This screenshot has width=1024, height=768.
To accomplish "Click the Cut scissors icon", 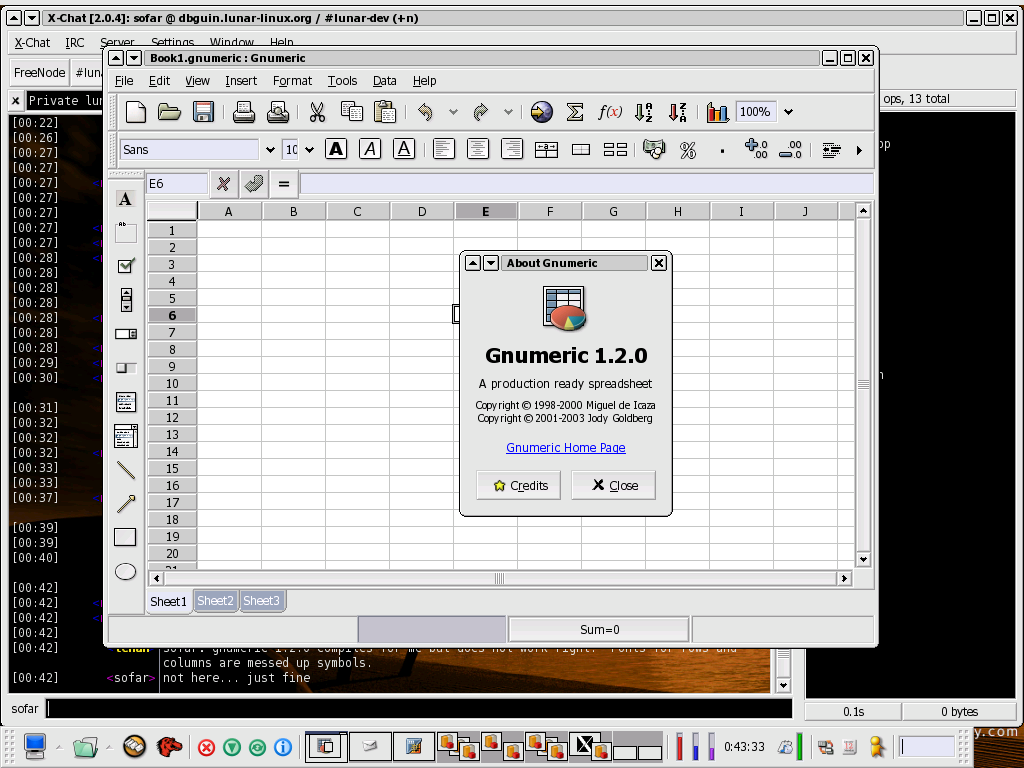I will pos(317,112).
